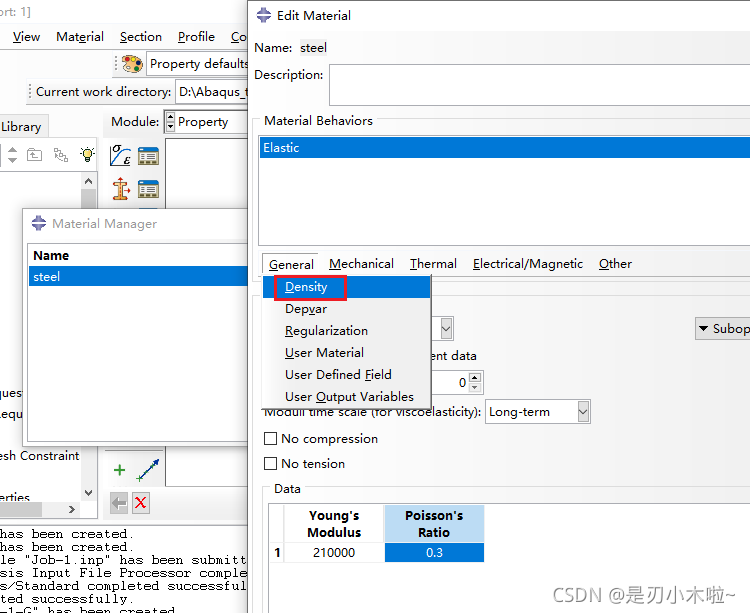
Task: Increase number of field variables spinner
Action: tap(474, 377)
